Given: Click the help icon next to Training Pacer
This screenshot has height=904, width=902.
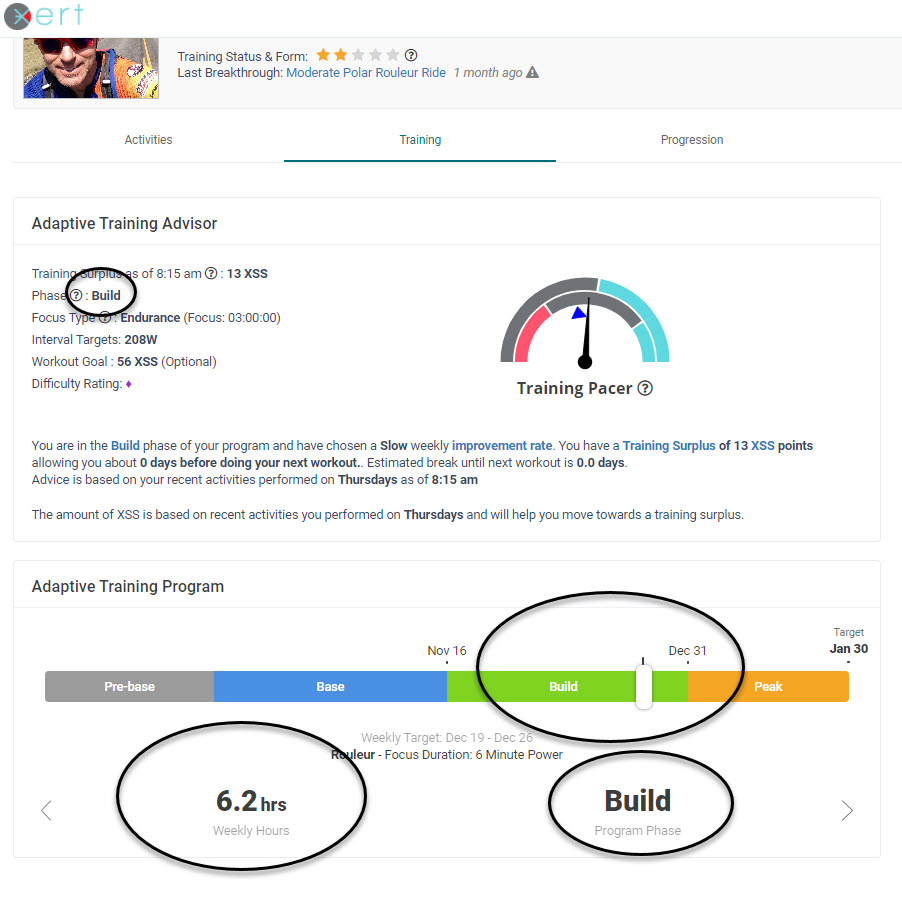Looking at the screenshot, I should [x=645, y=388].
